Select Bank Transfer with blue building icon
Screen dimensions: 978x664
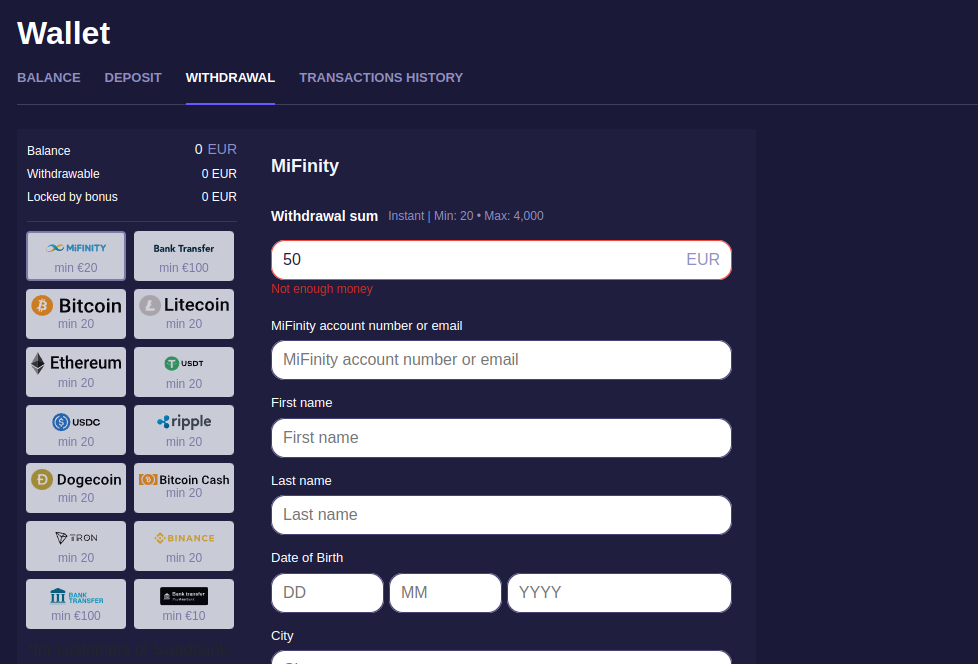pos(76,604)
